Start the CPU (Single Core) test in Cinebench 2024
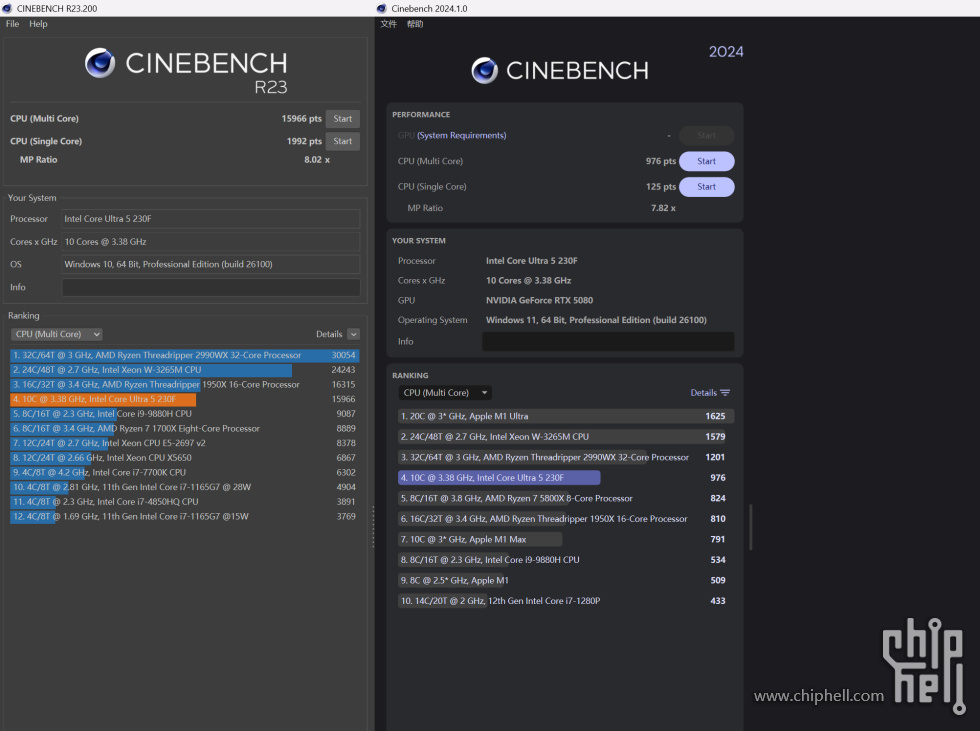This screenshot has height=731, width=980. pos(706,187)
